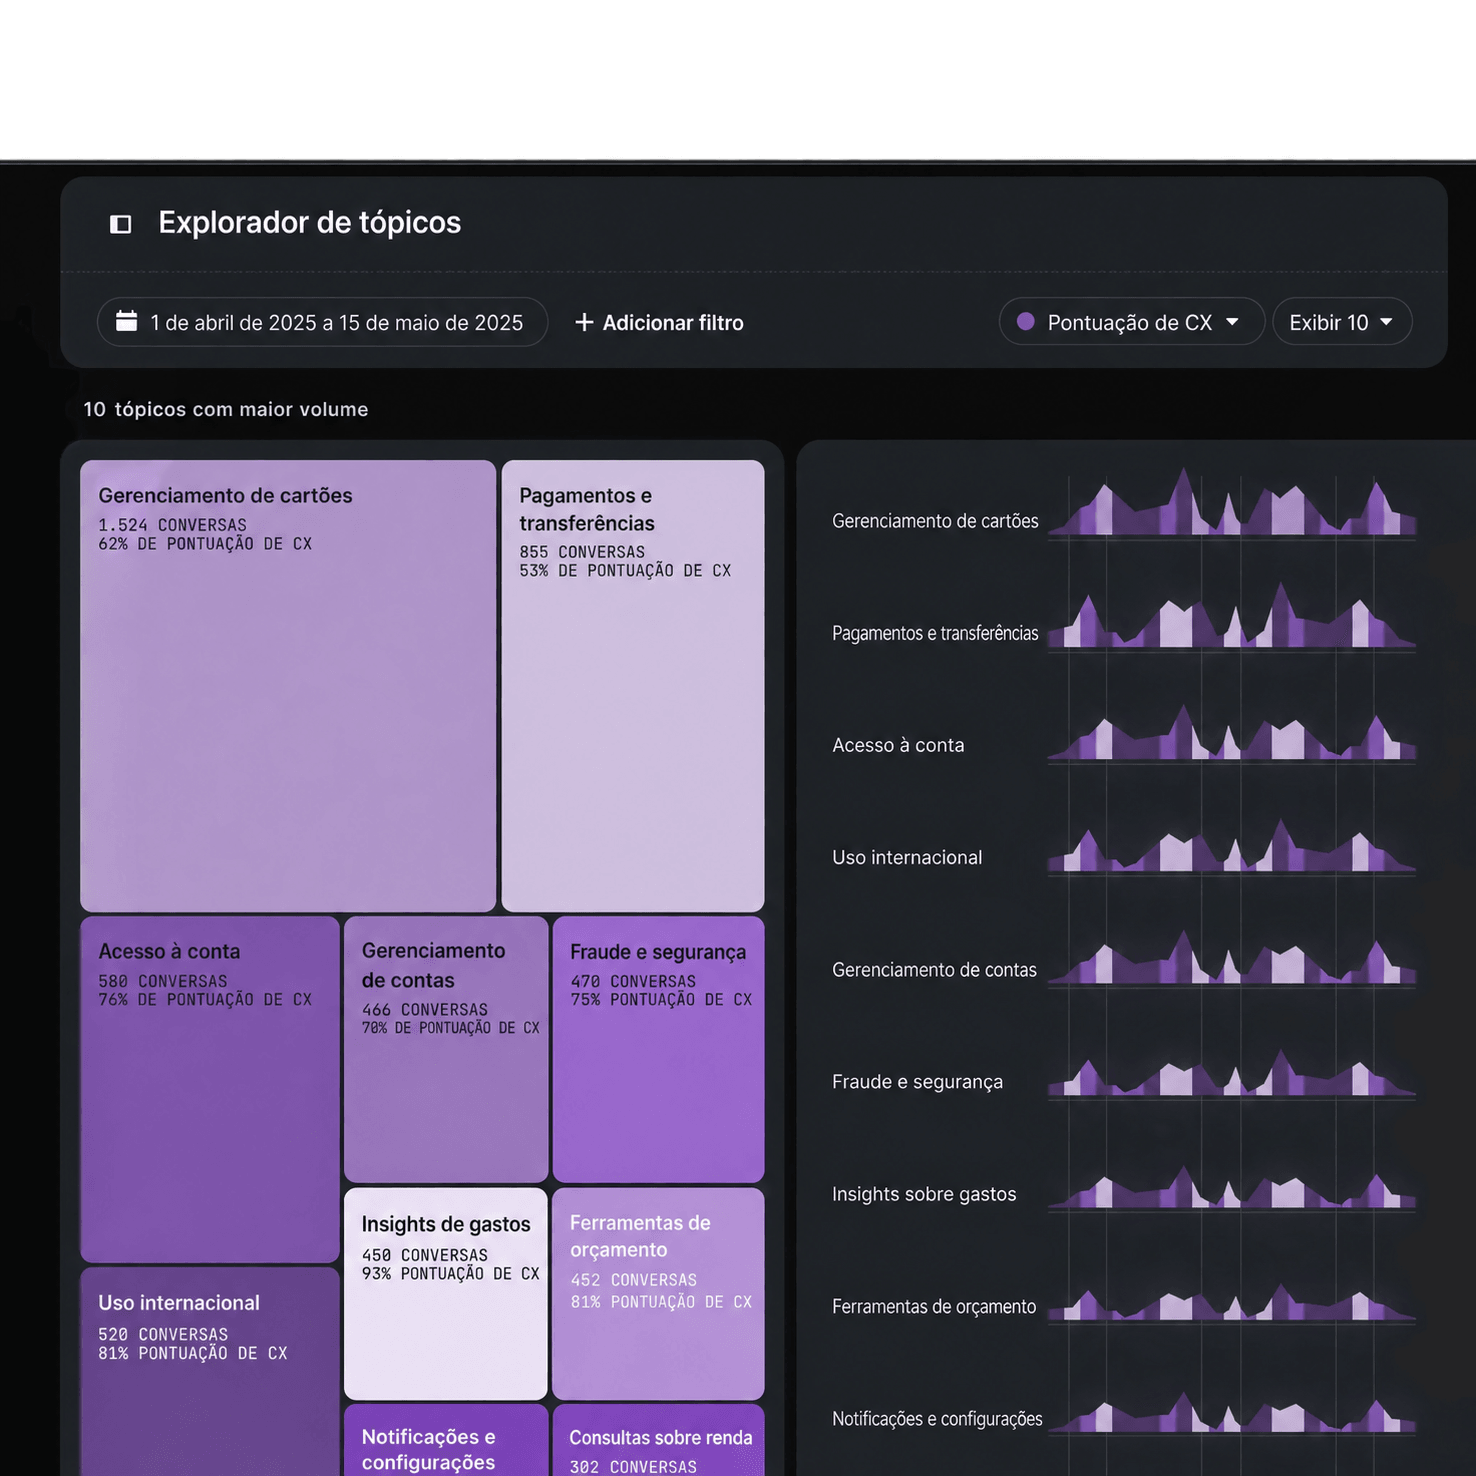This screenshot has height=1476, width=1476.
Task: Expand the Exibir 10 dropdown
Action: tap(1342, 322)
